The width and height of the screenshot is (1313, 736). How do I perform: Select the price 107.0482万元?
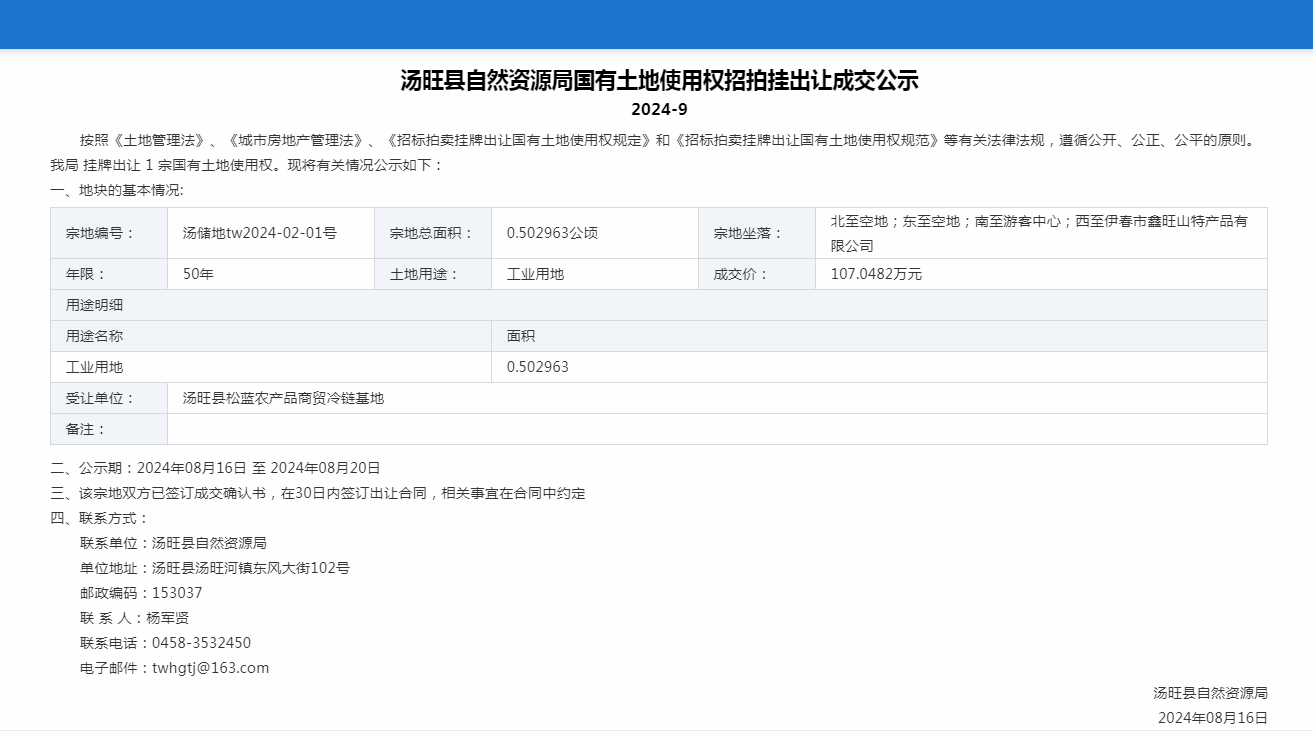point(876,274)
